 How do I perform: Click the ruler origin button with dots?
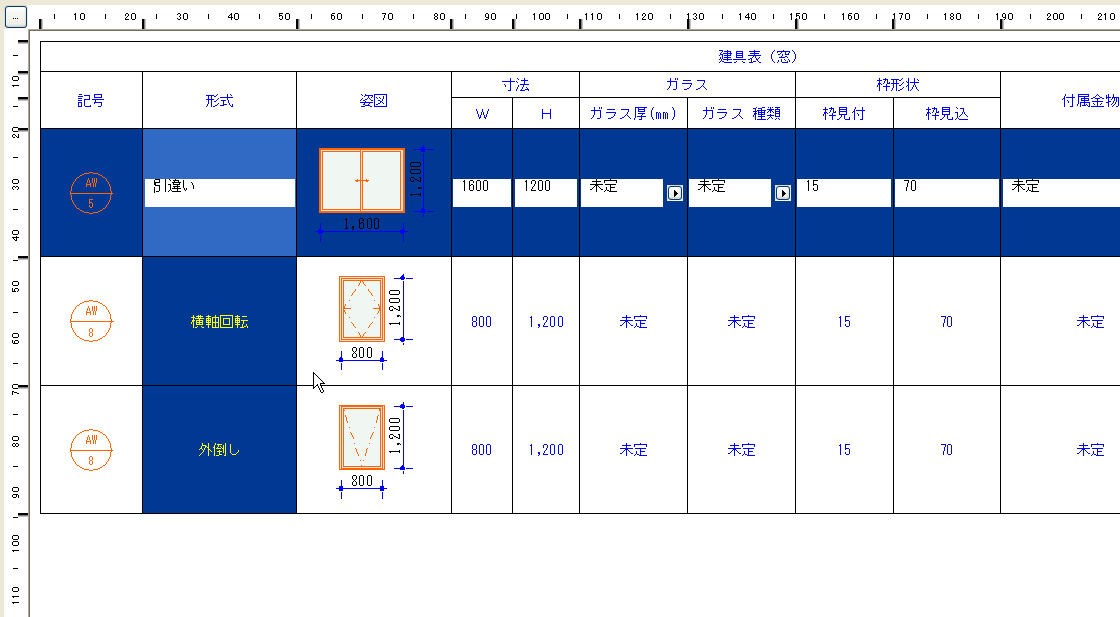[x=16, y=16]
